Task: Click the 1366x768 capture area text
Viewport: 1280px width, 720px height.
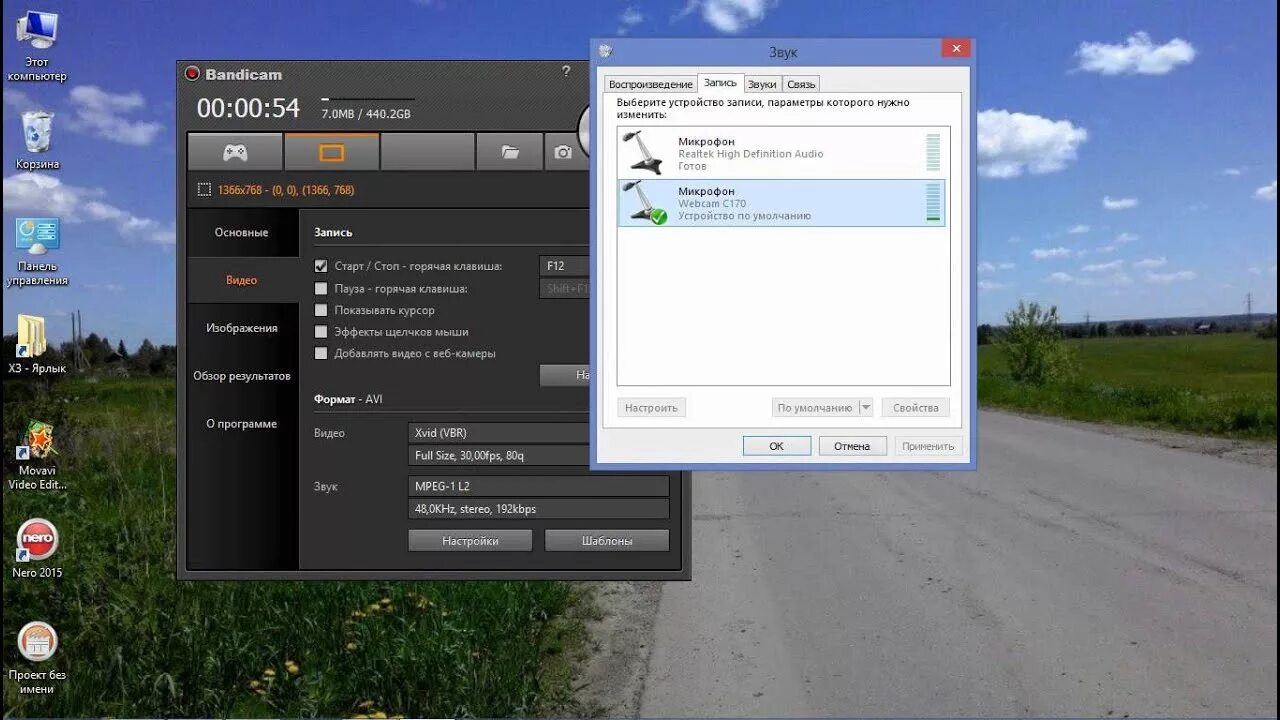Action: (286, 190)
